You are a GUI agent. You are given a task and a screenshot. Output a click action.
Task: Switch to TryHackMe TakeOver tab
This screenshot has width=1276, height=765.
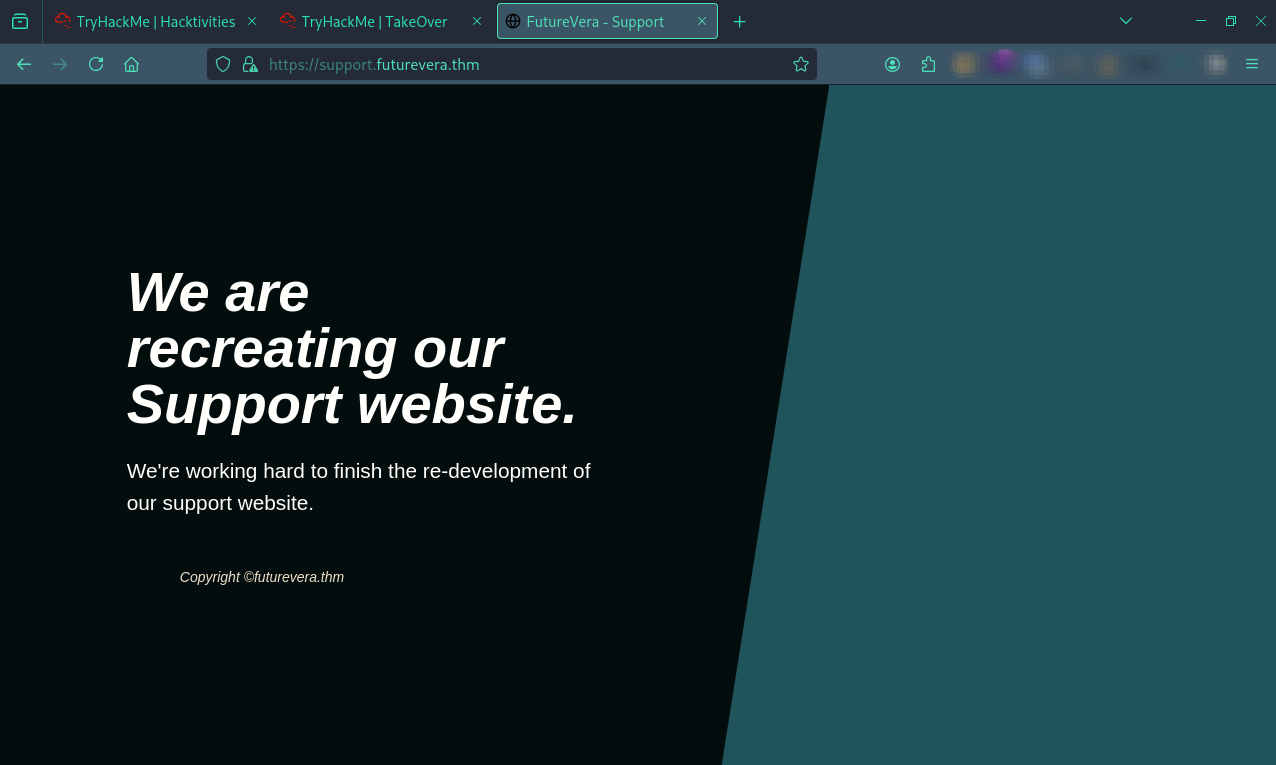pos(374,21)
